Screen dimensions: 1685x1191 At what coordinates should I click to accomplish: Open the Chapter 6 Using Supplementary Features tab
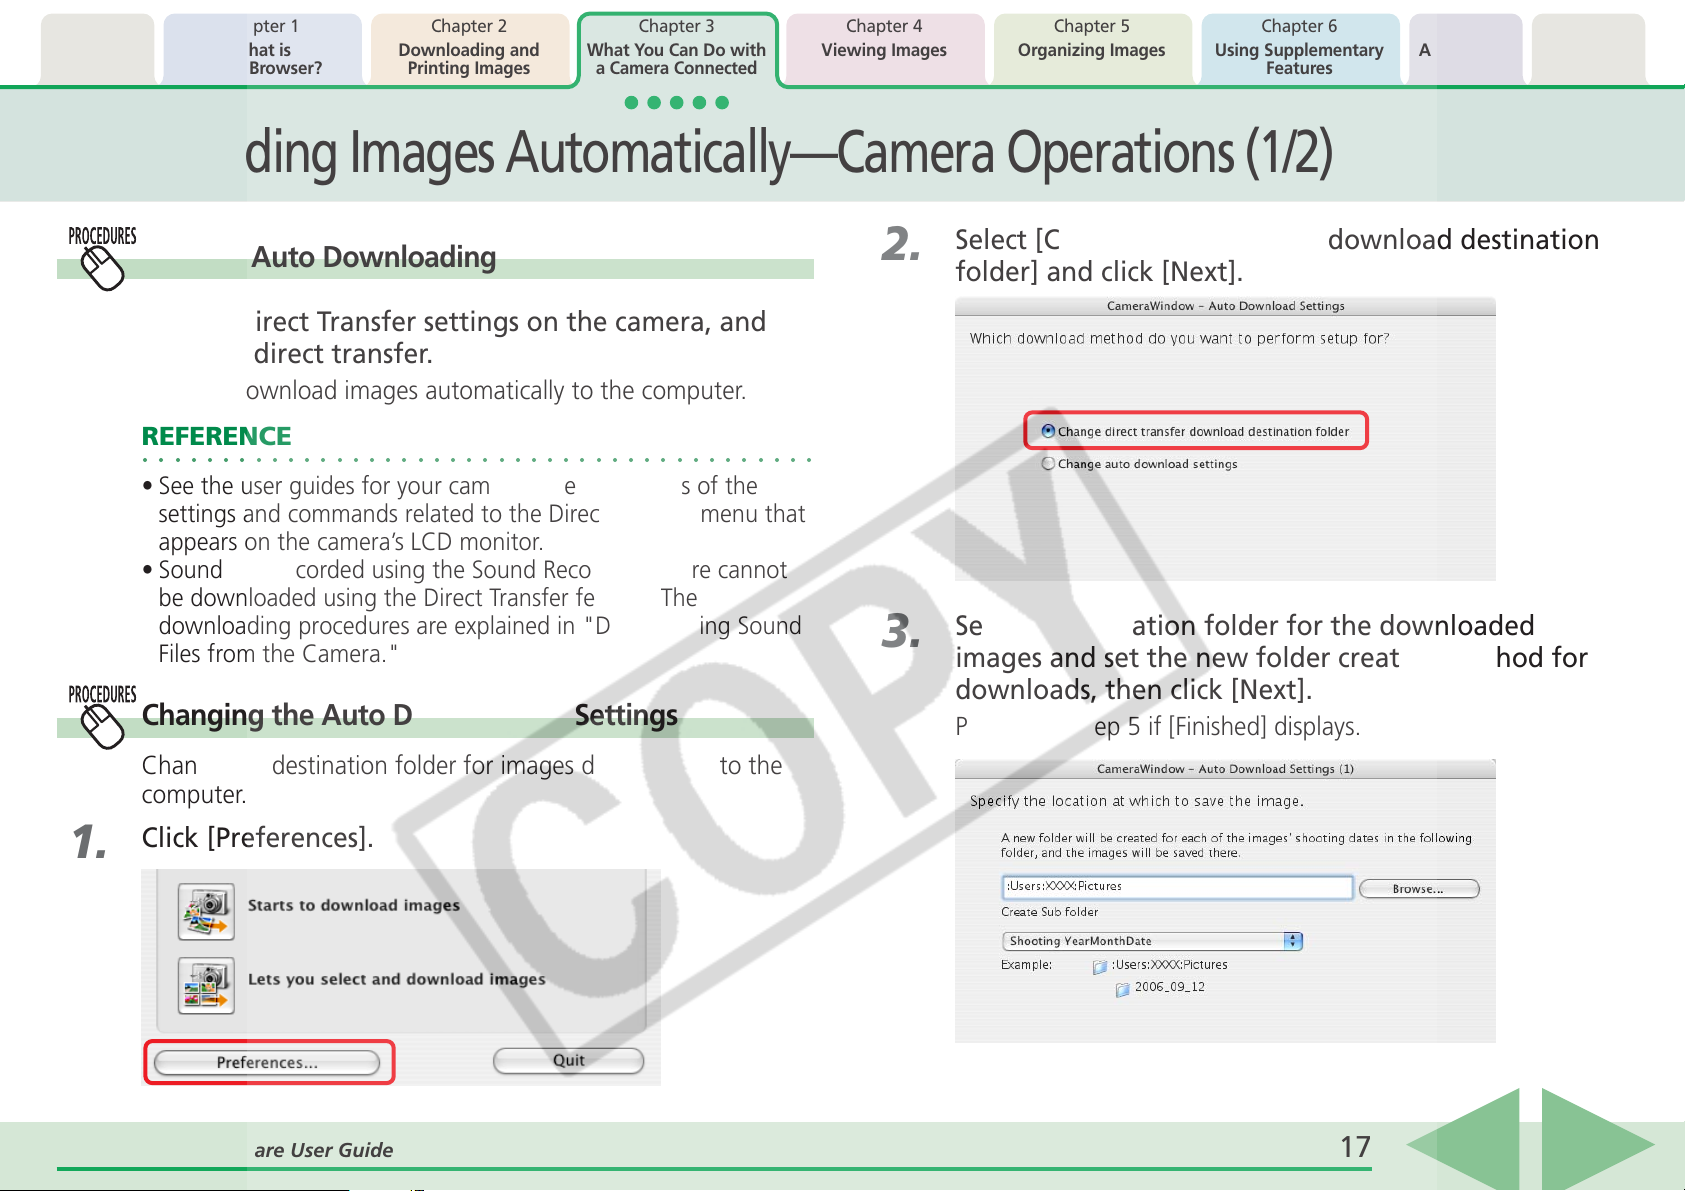[x=1299, y=48]
